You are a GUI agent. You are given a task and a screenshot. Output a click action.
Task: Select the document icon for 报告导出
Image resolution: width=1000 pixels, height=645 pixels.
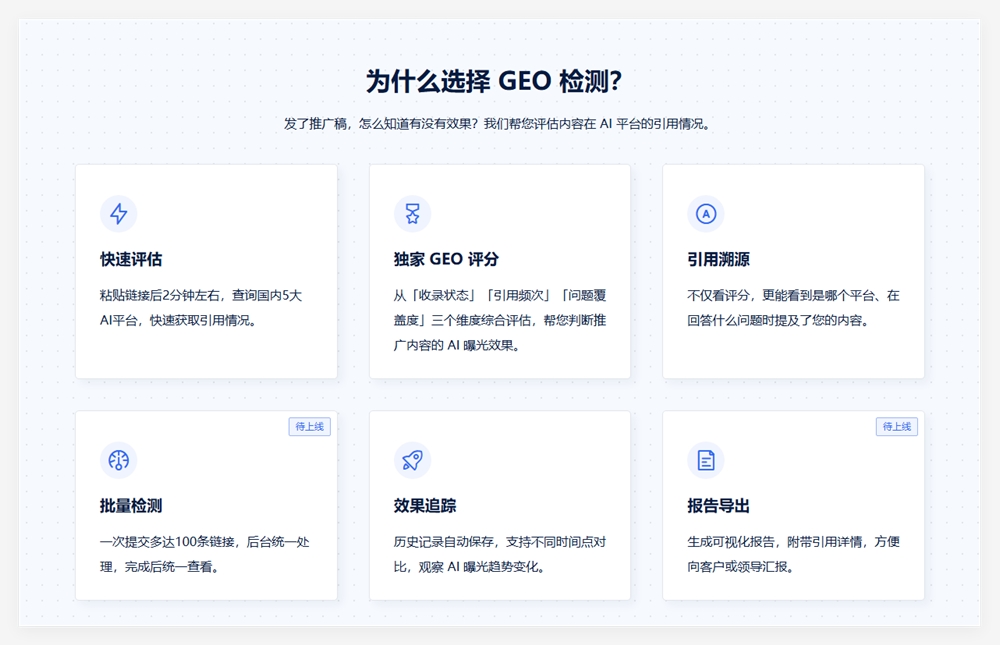pyautogui.click(x=706, y=460)
